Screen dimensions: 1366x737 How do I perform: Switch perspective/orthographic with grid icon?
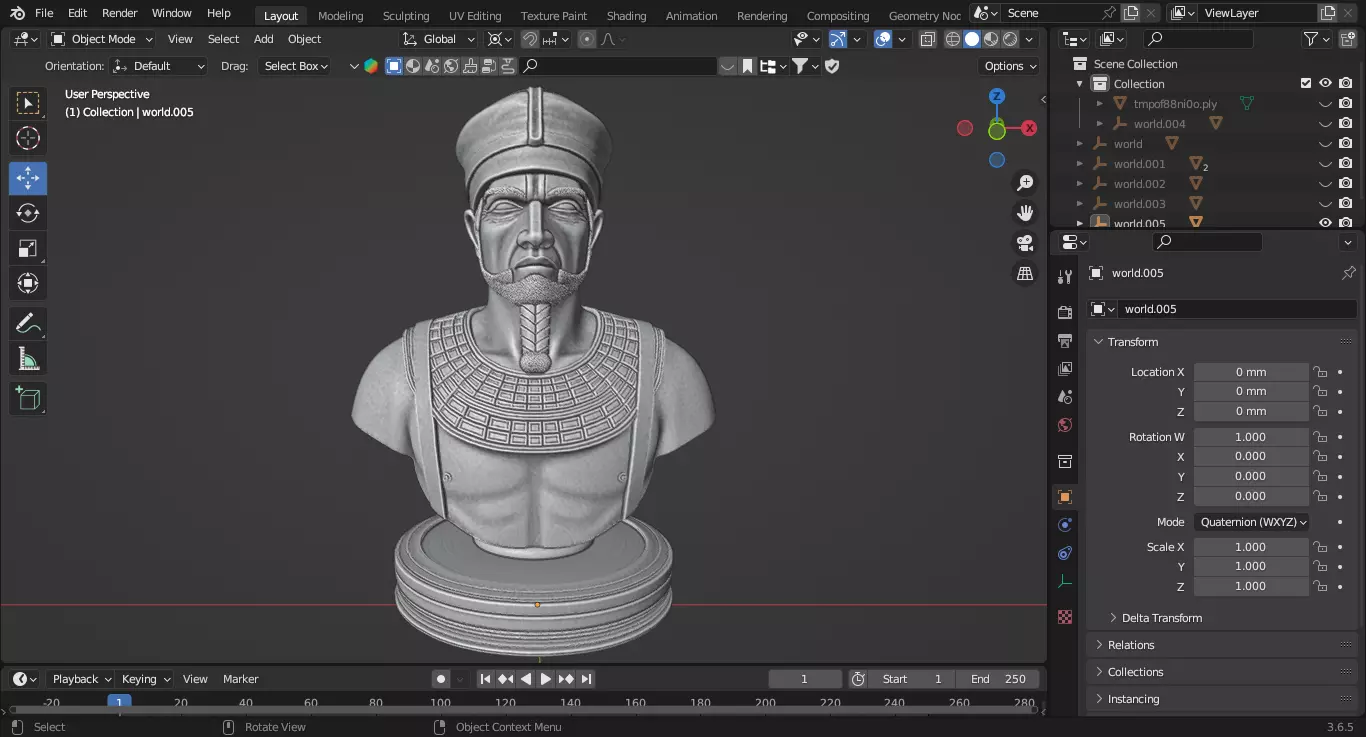(x=1025, y=273)
